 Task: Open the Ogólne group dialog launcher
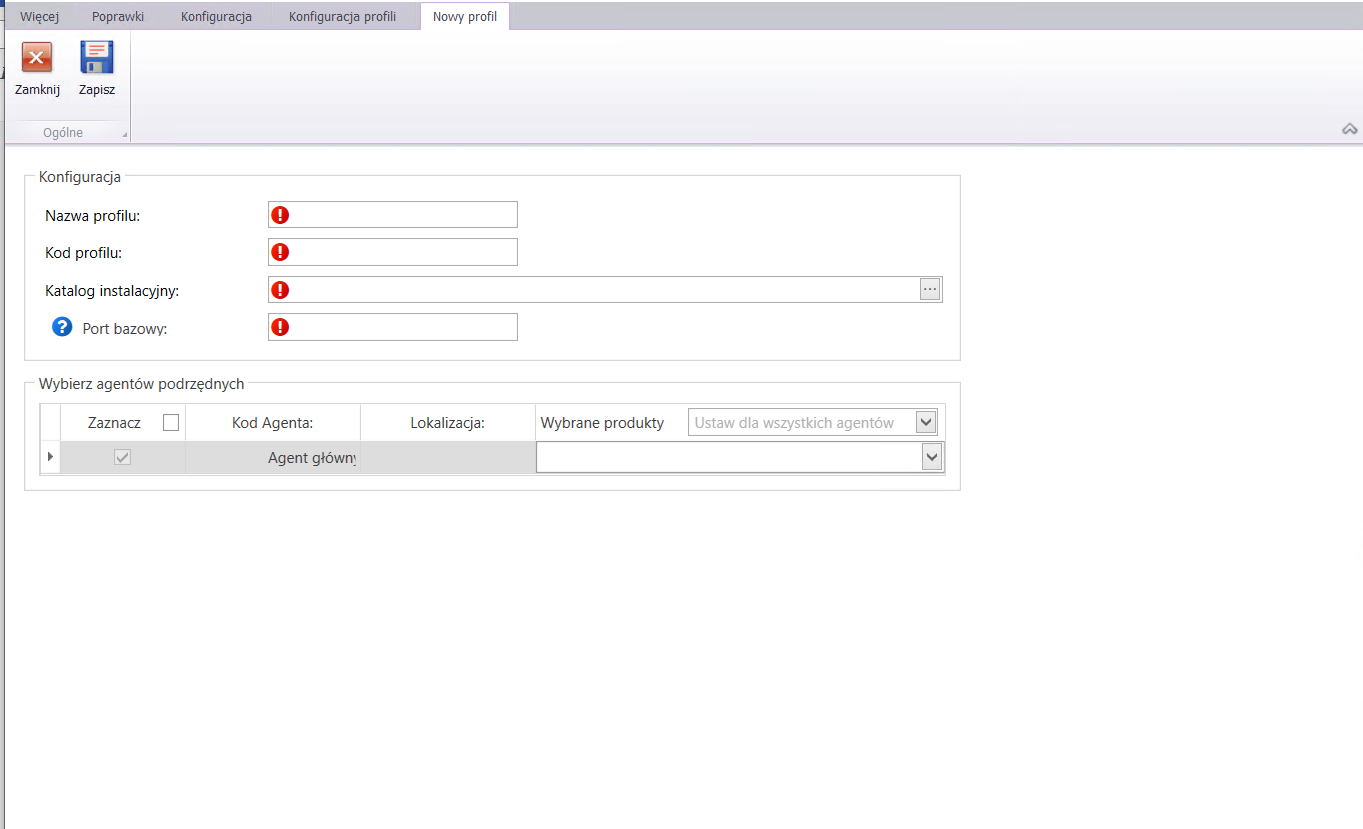tap(125, 135)
